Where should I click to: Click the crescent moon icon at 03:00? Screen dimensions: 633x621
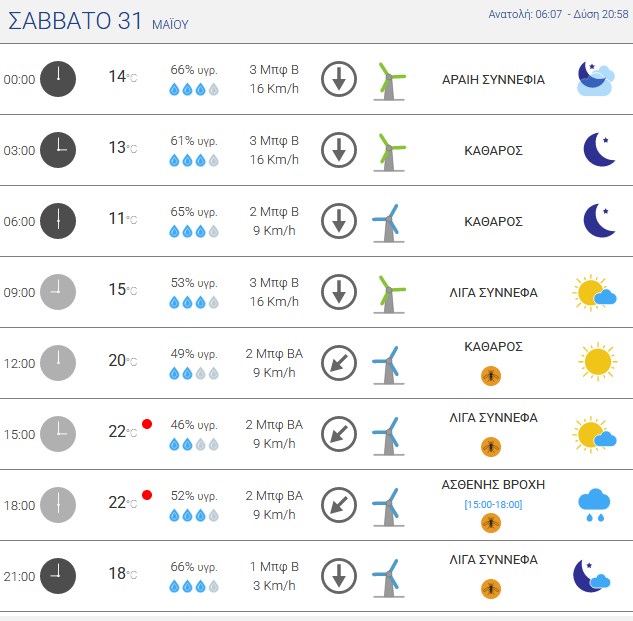point(598,150)
